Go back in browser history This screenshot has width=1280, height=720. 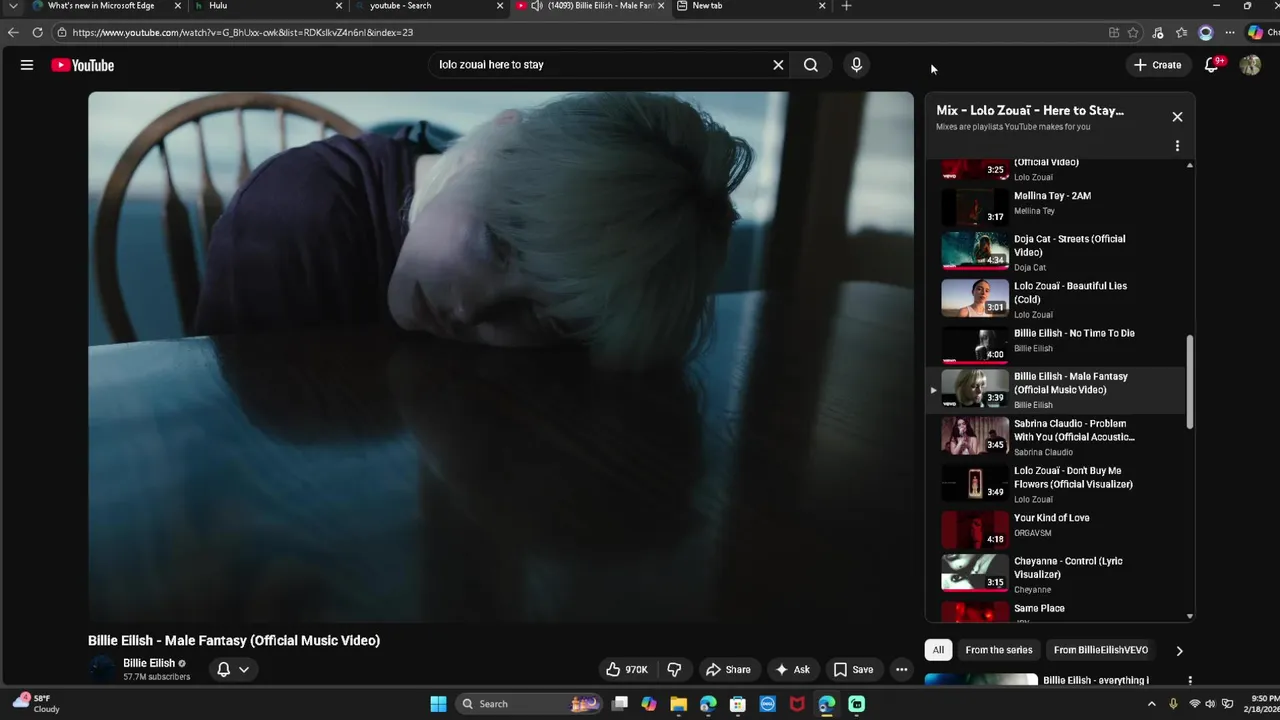coord(13,32)
